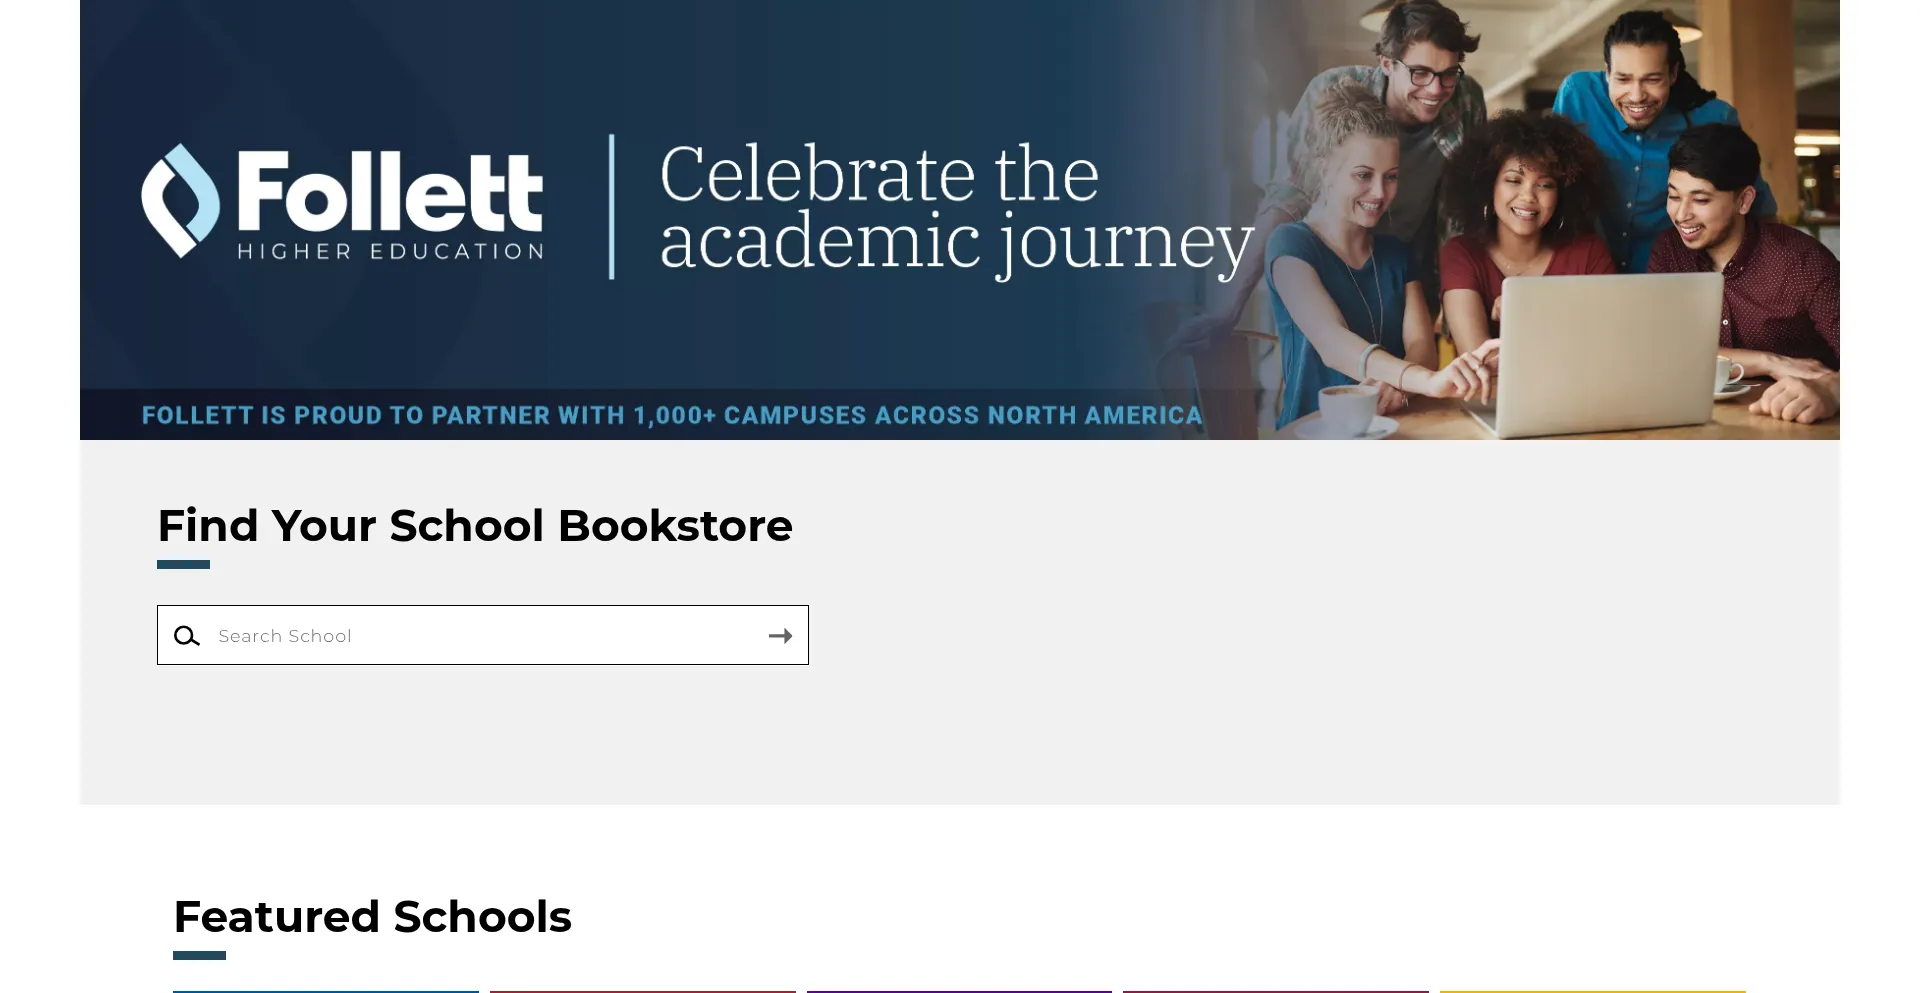
Task: Select the yellow-bordered last featured school card
Action: click(1593, 991)
